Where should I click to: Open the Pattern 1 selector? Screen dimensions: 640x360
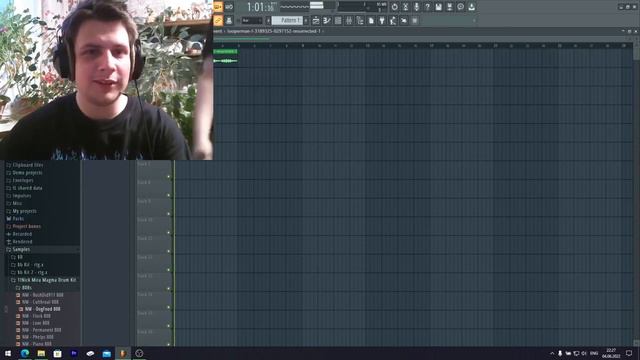coord(287,20)
